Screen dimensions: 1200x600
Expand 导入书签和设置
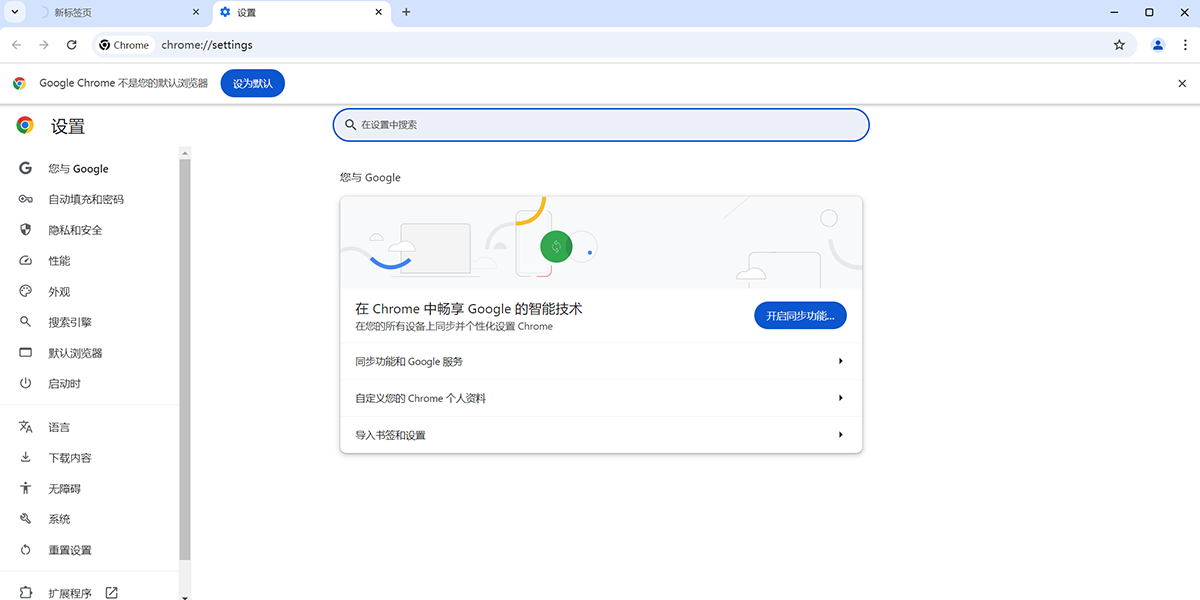tap(600, 435)
